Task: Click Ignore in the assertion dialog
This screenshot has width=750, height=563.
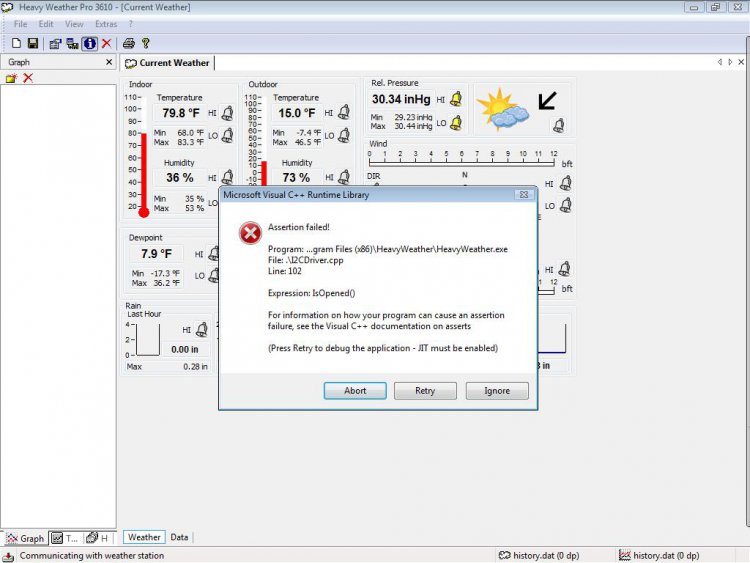Action: click(x=497, y=391)
